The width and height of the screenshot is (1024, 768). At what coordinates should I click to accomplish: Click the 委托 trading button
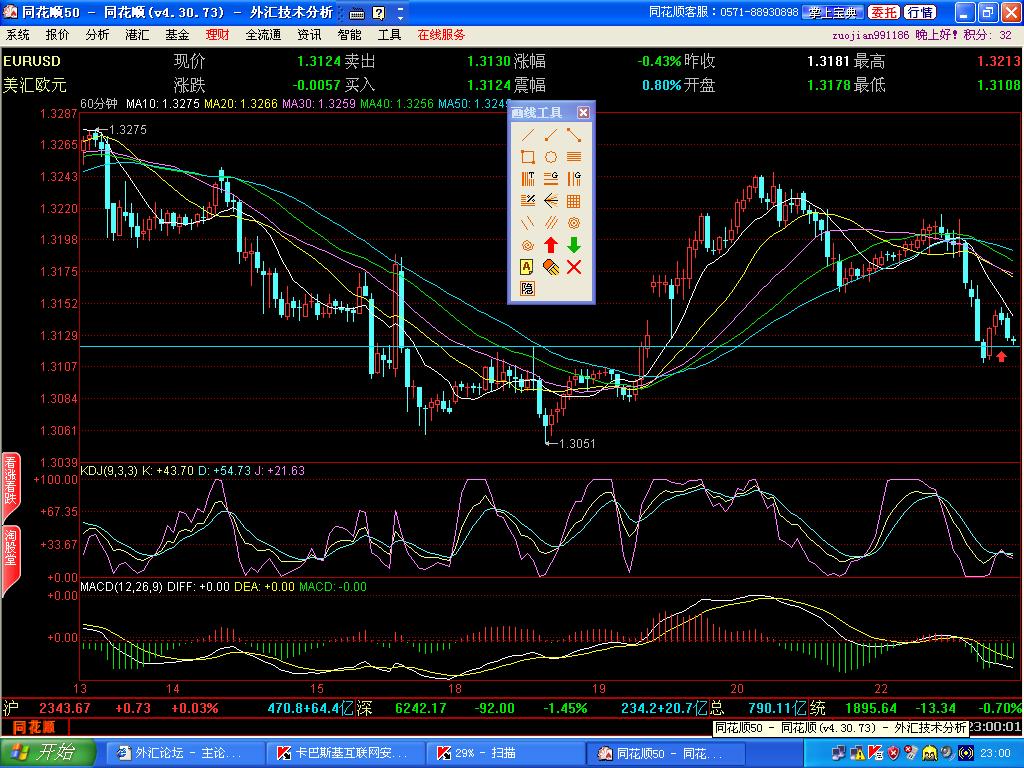pyautogui.click(x=884, y=12)
